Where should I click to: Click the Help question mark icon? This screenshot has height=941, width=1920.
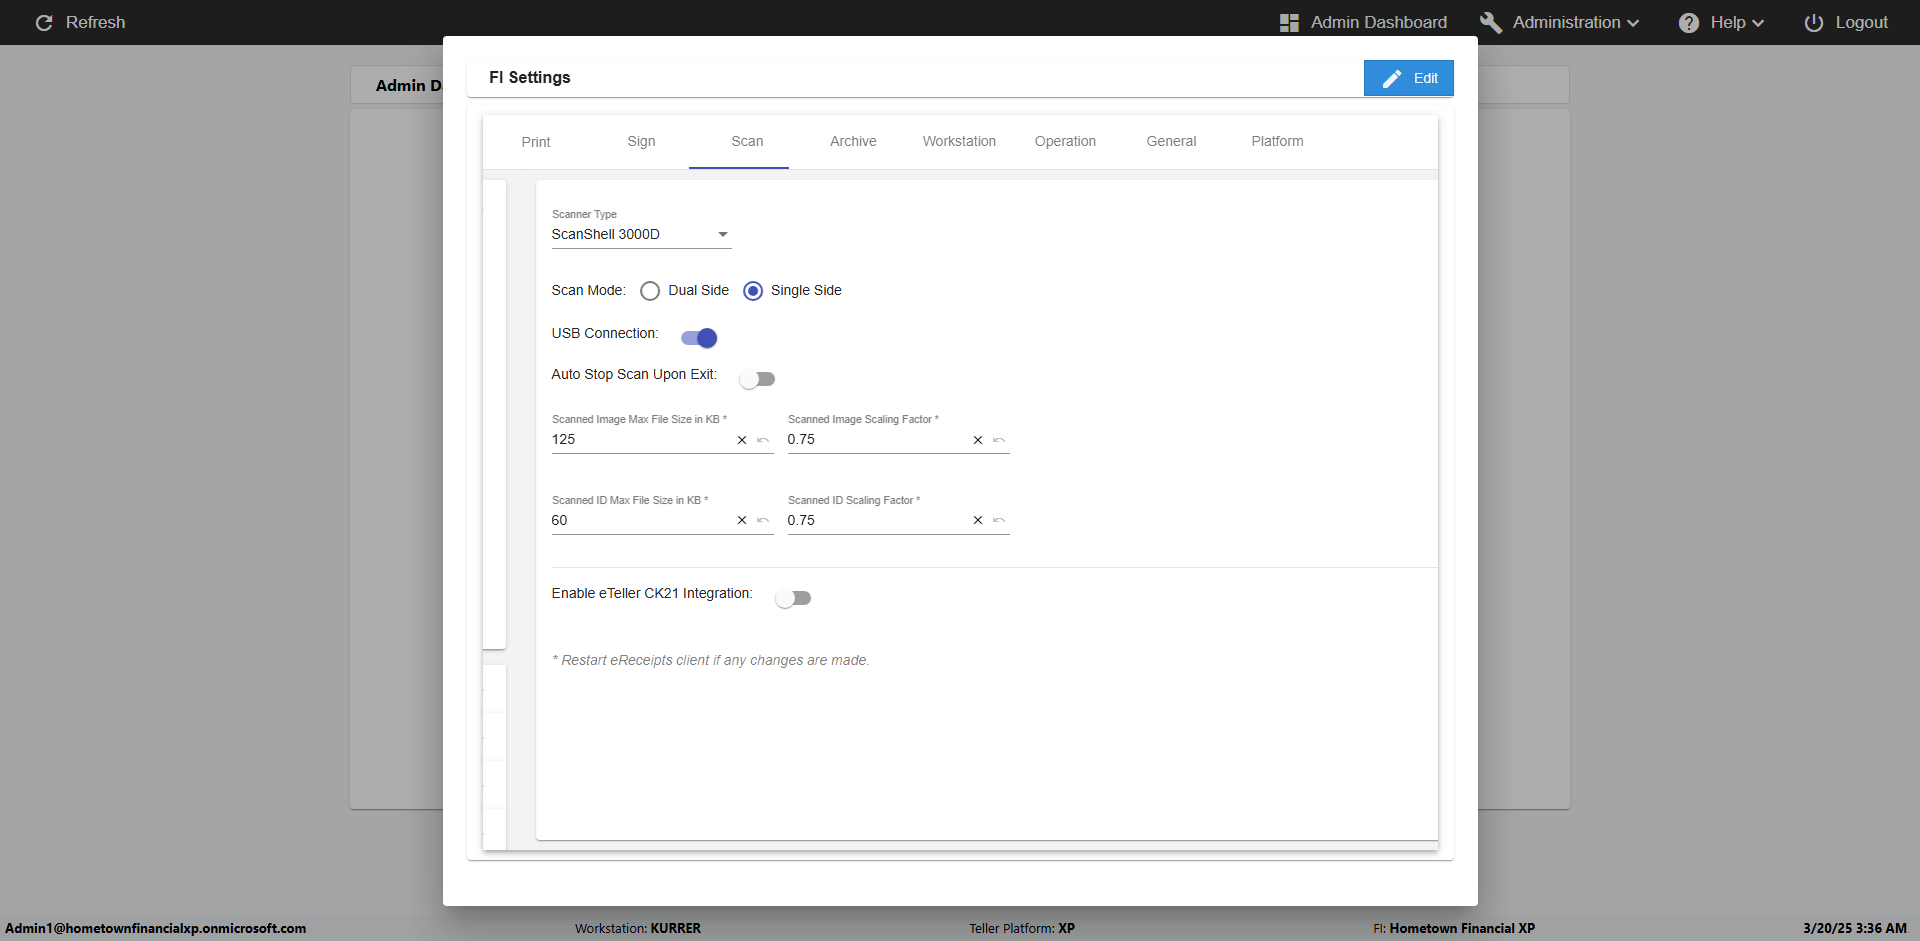pyautogui.click(x=1689, y=22)
